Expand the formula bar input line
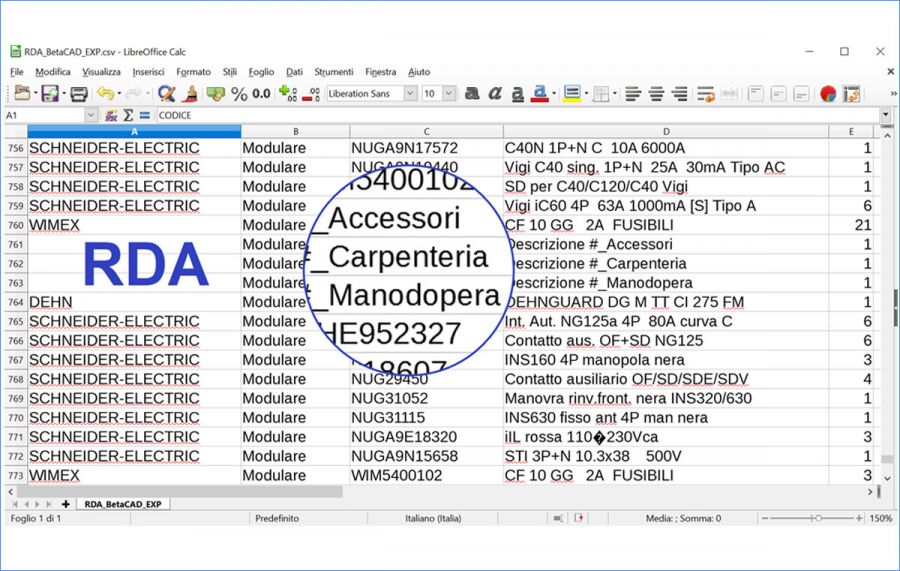 pos(886,115)
